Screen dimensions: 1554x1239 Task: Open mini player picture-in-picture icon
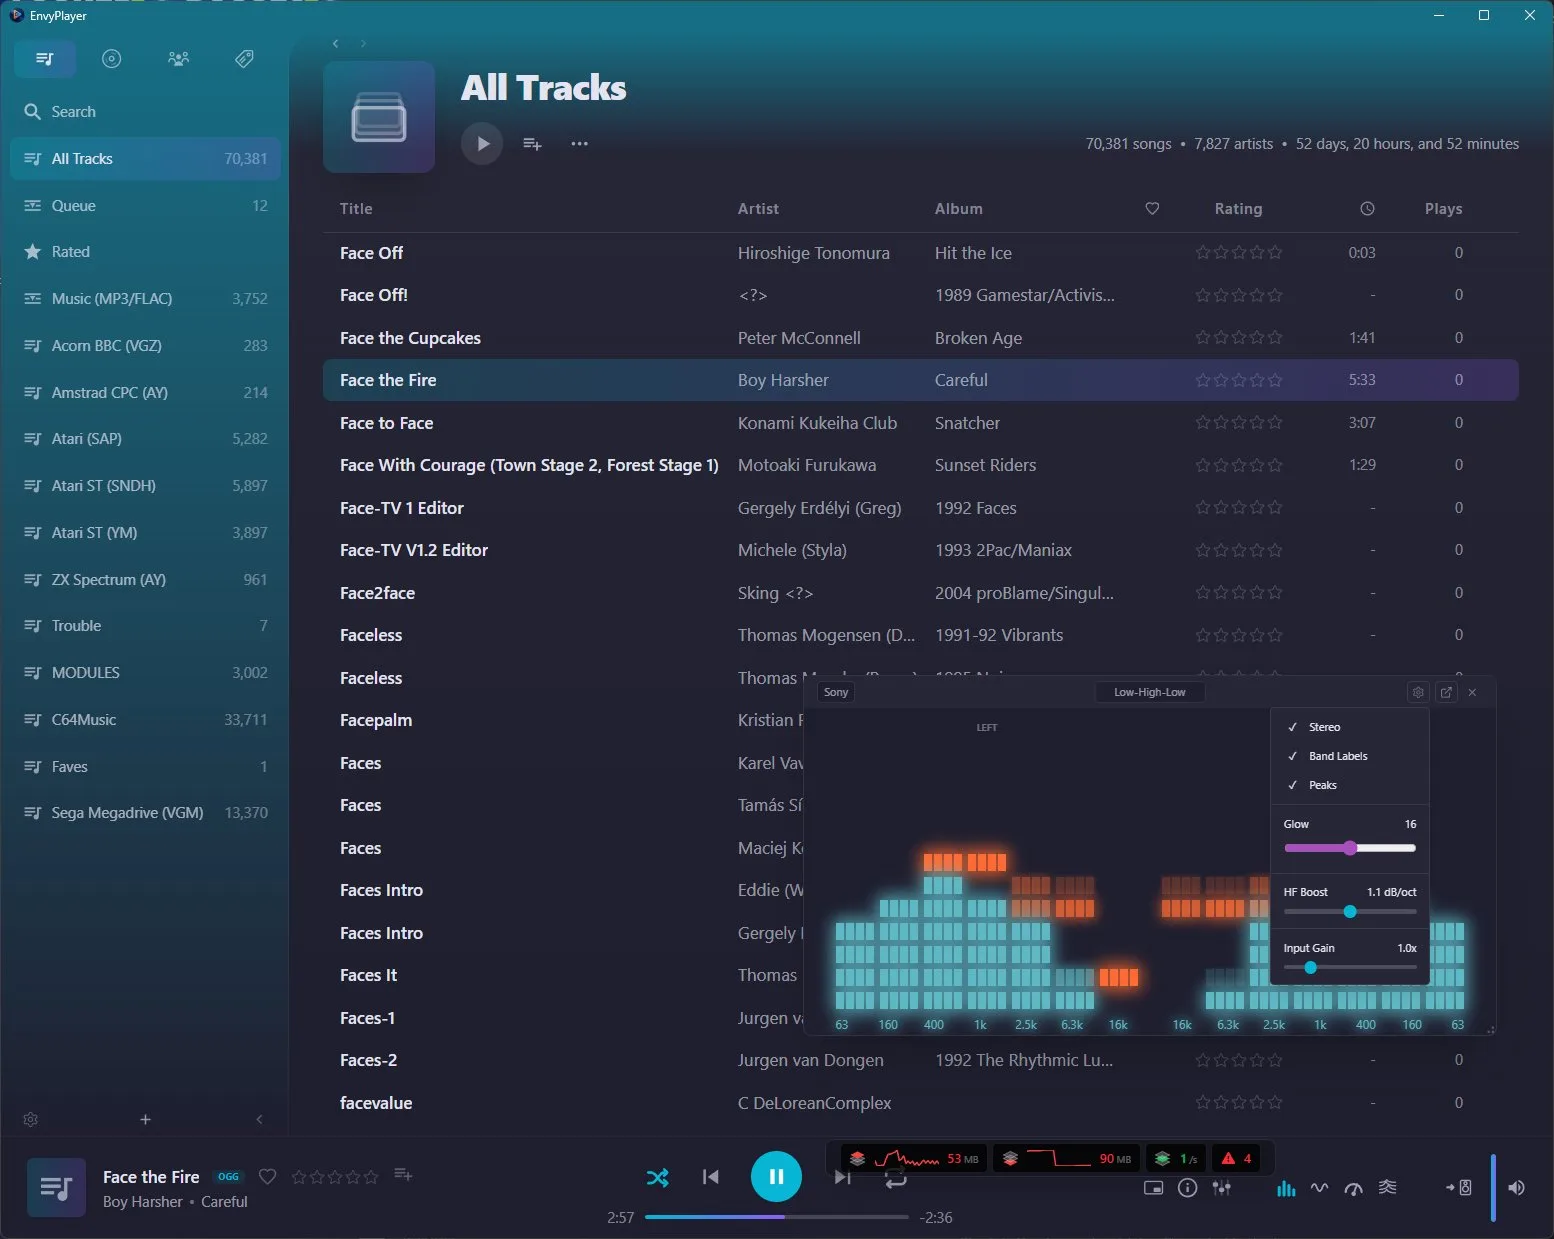1153,1188
